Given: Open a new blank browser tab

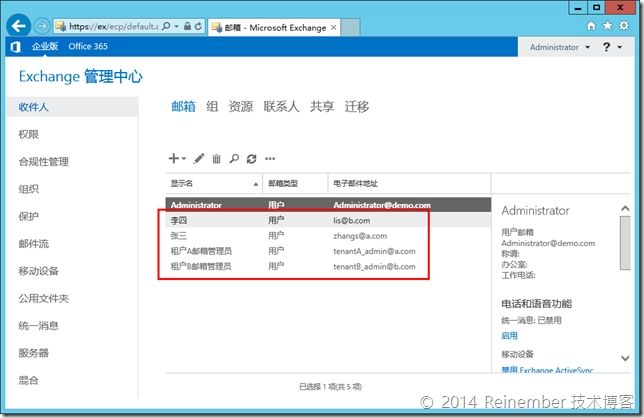Looking at the screenshot, I should click(350, 27).
